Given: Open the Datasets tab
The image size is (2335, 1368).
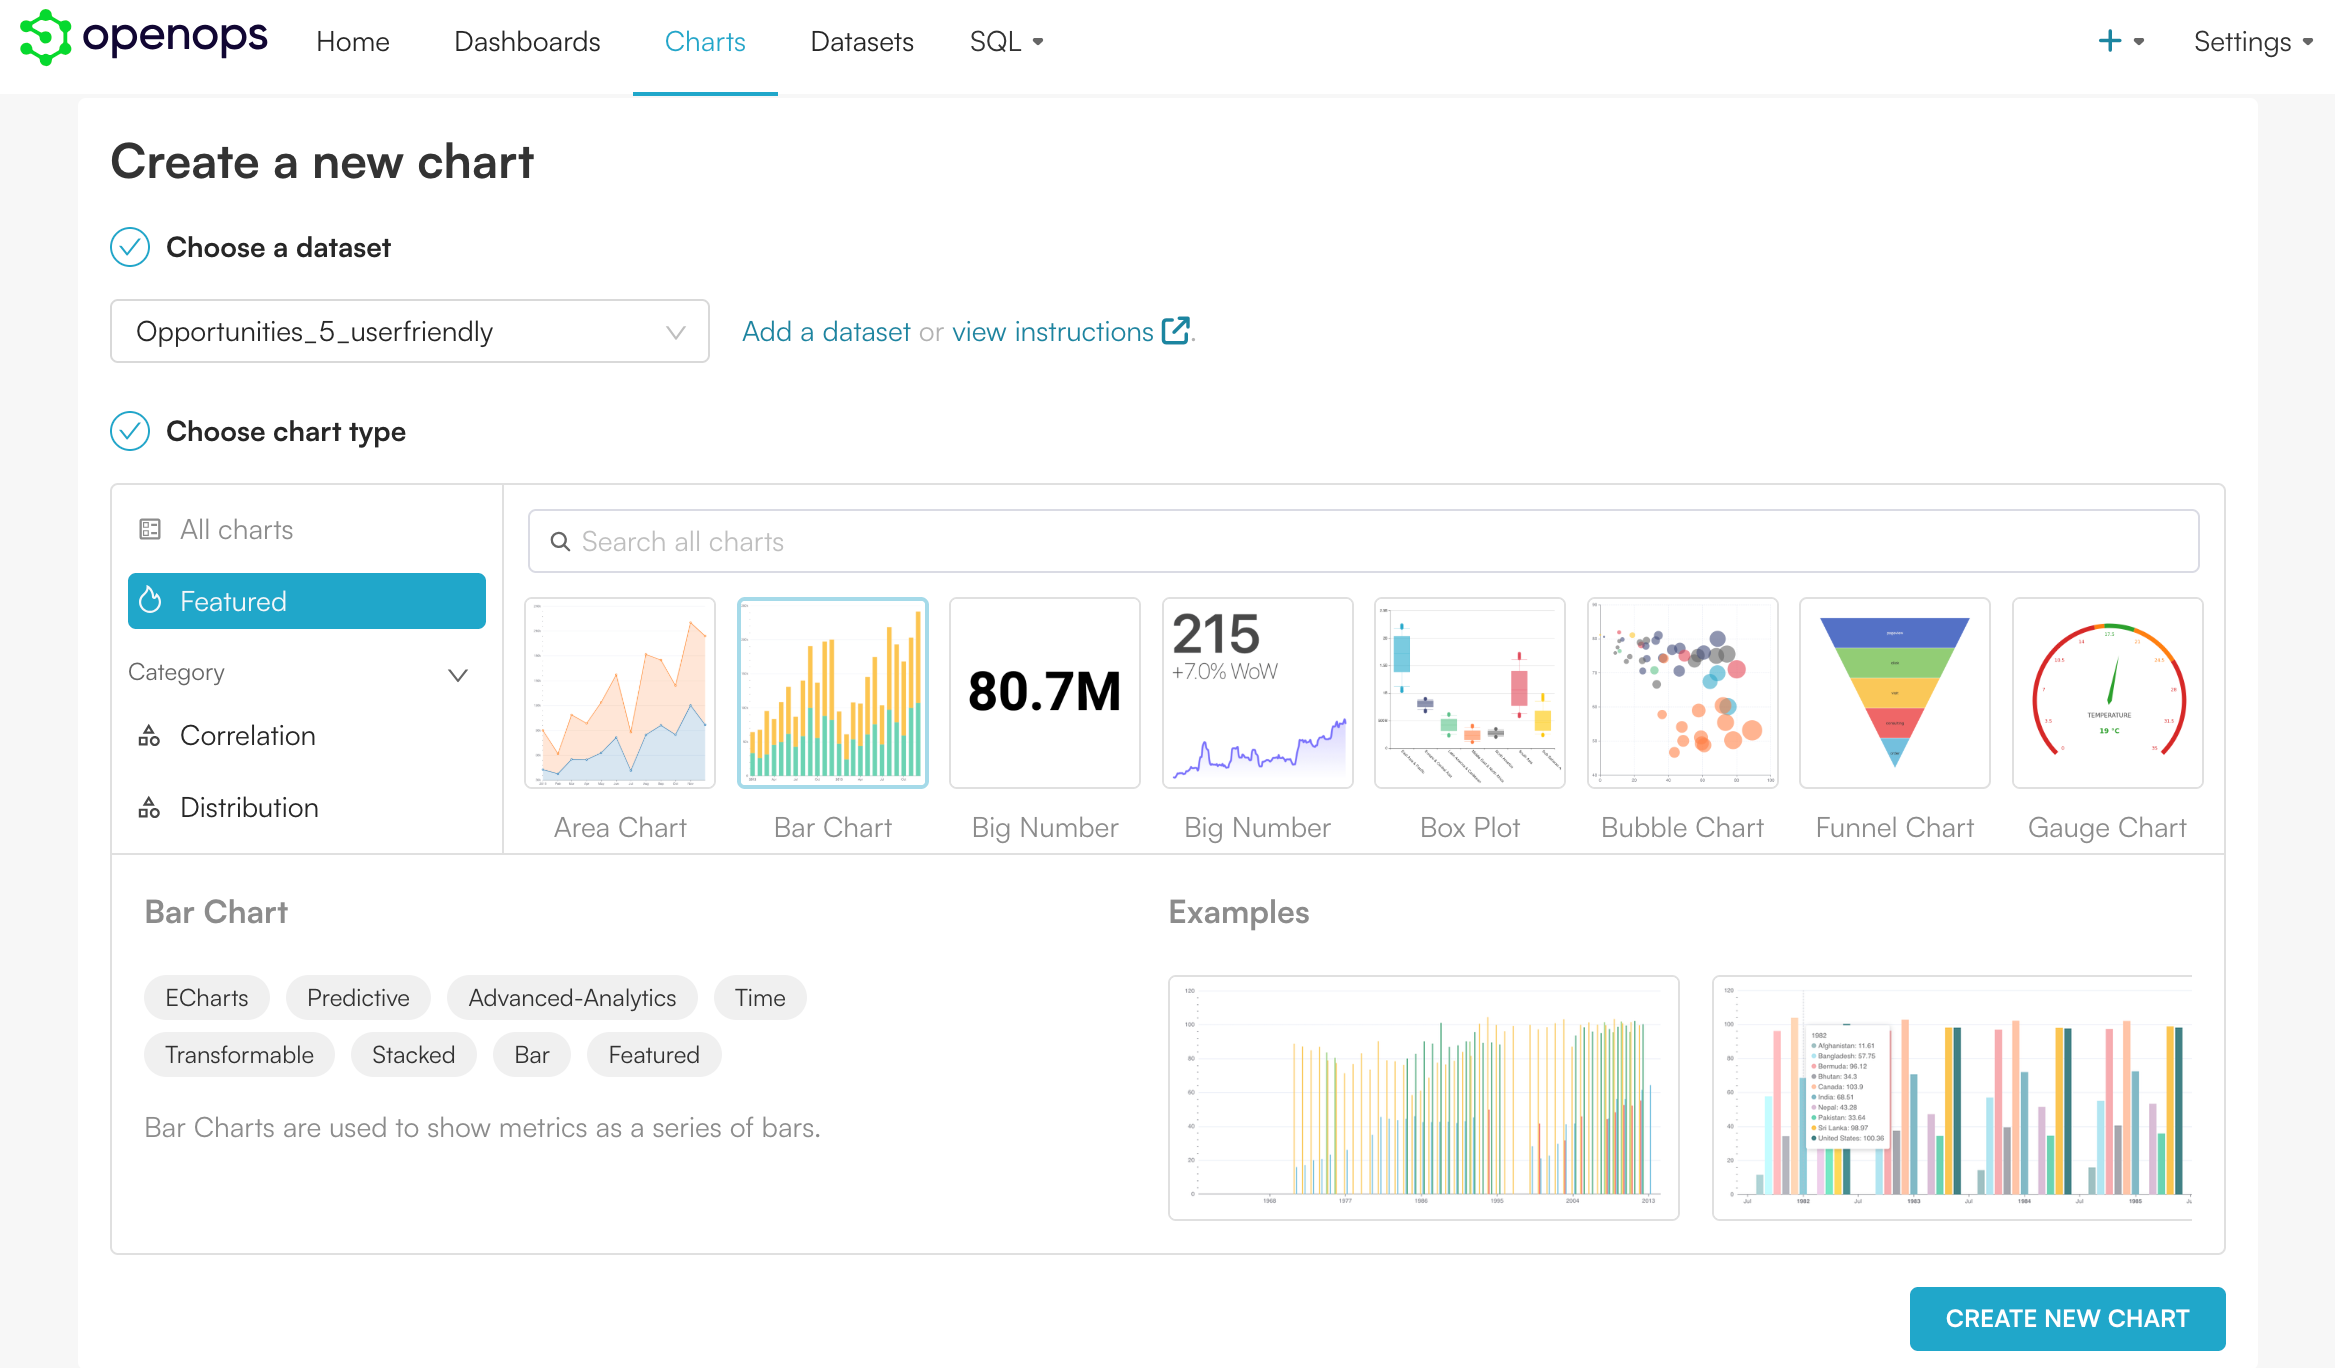Looking at the screenshot, I should pyautogui.click(x=861, y=42).
